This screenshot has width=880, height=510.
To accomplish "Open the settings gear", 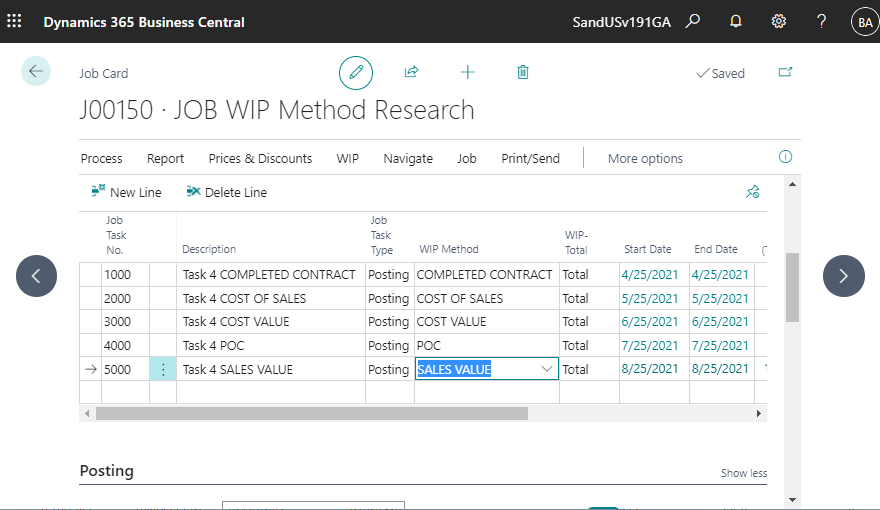I will (778, 21).
